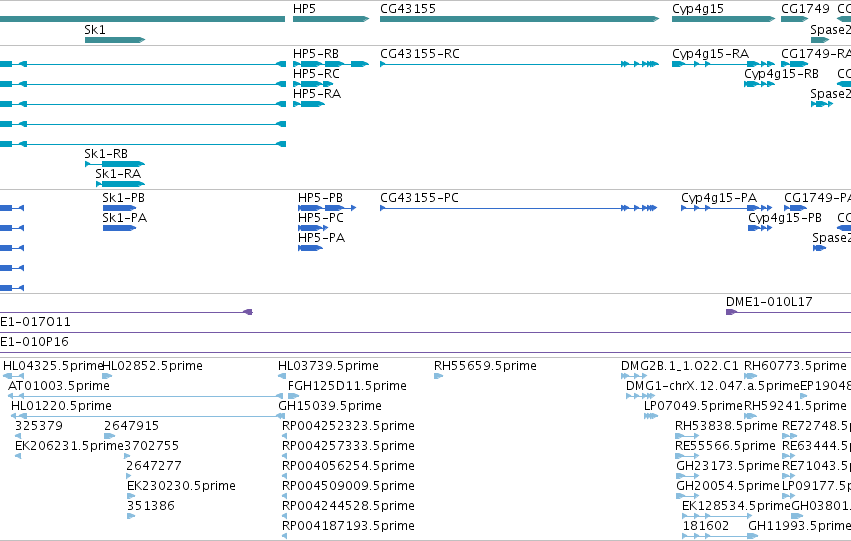Viewport: 851px width, 541px height.
Task: Select FGH125D11.5prime EST label
Action: tap(347, 386)
